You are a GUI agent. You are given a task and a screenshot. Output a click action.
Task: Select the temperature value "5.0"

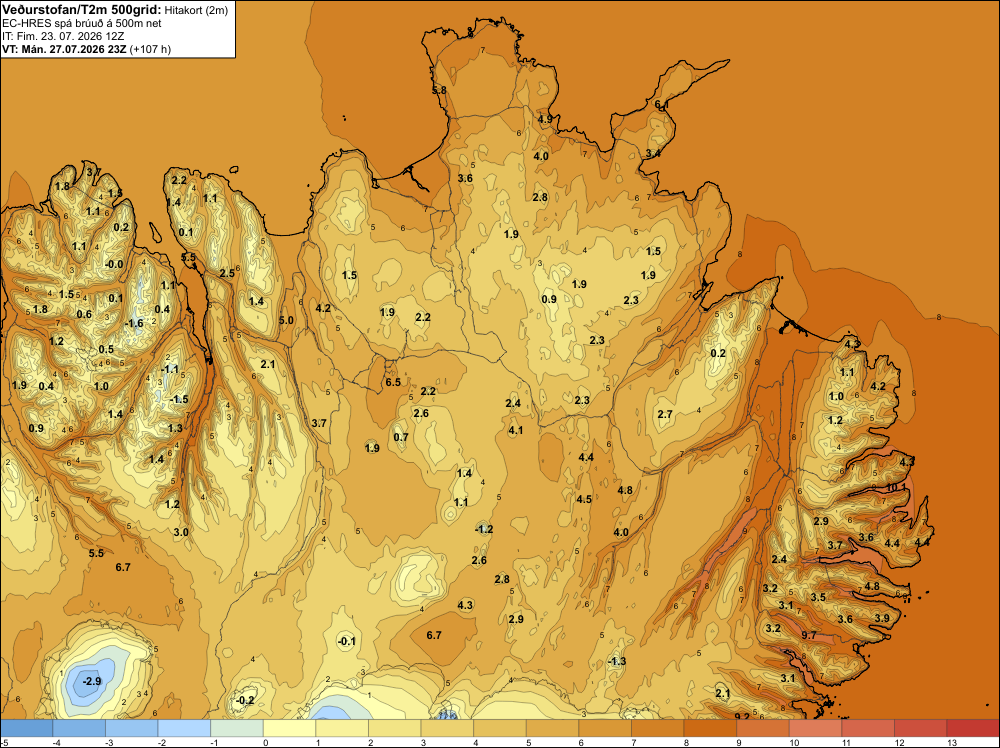tap(286, 320)
